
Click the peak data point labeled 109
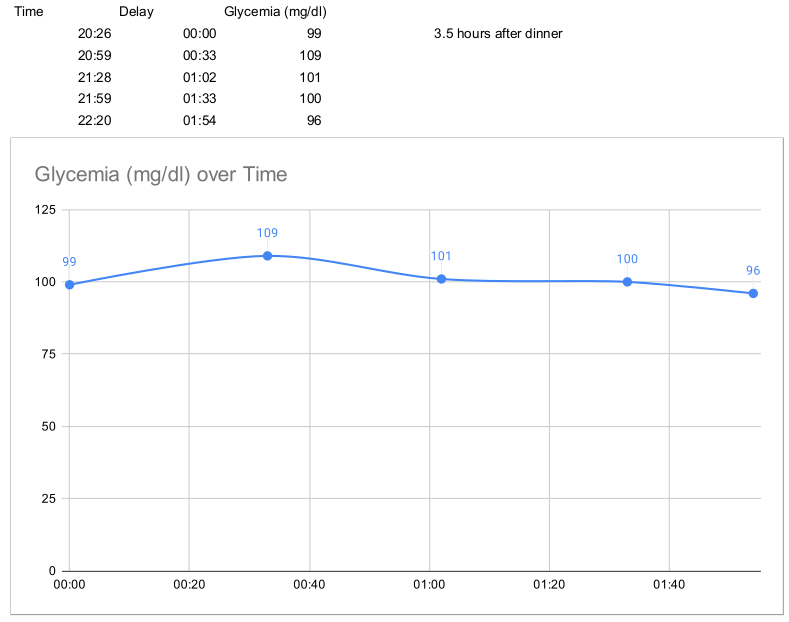click(268, 256)
